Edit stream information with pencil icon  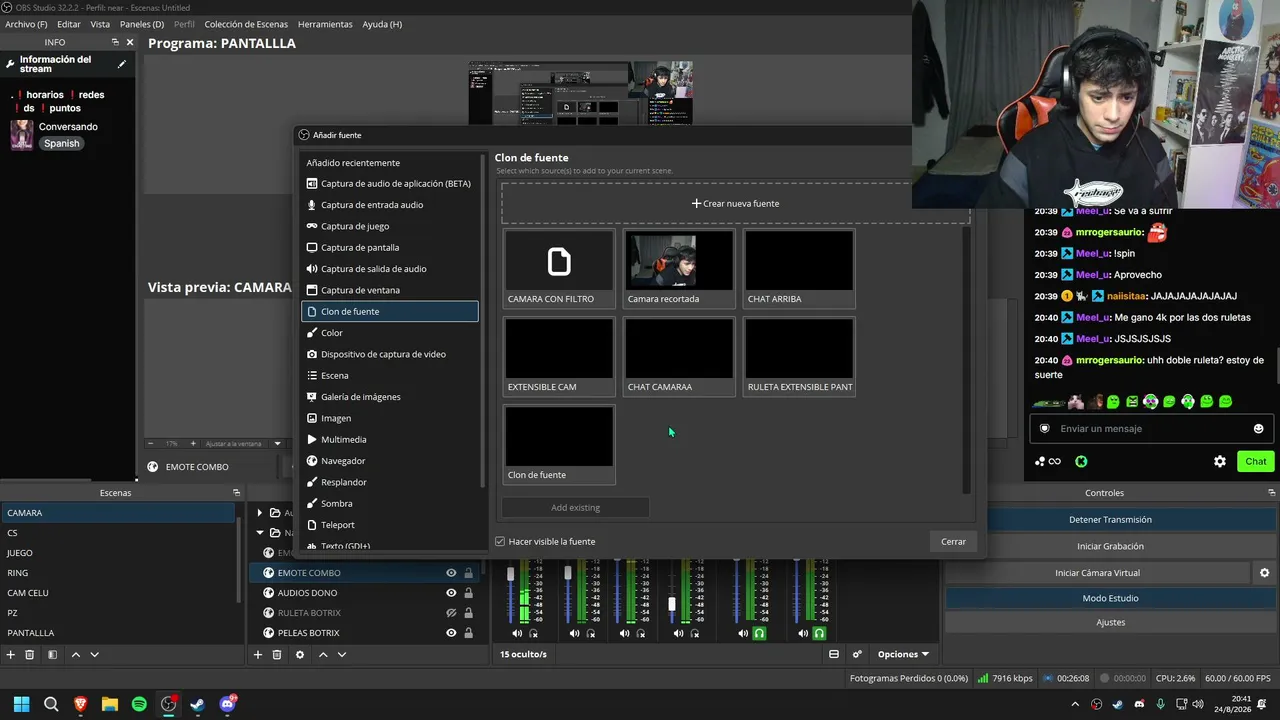pyautogui.click(x=122, y=64)
